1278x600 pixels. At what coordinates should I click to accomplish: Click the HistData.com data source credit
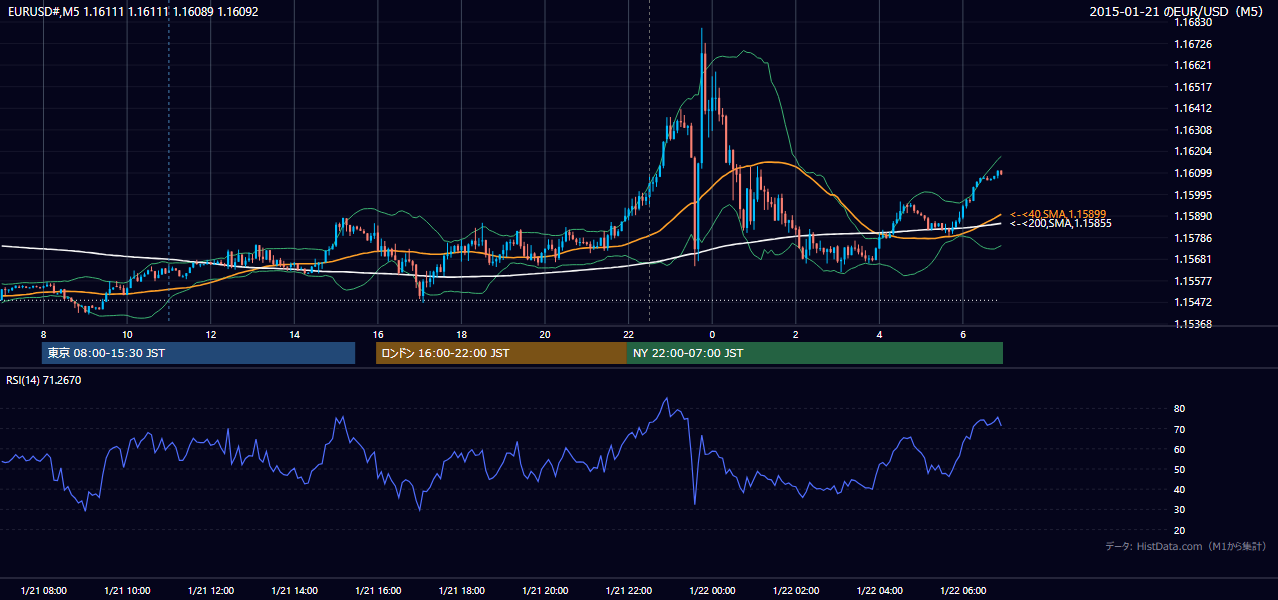(1186, 546)
